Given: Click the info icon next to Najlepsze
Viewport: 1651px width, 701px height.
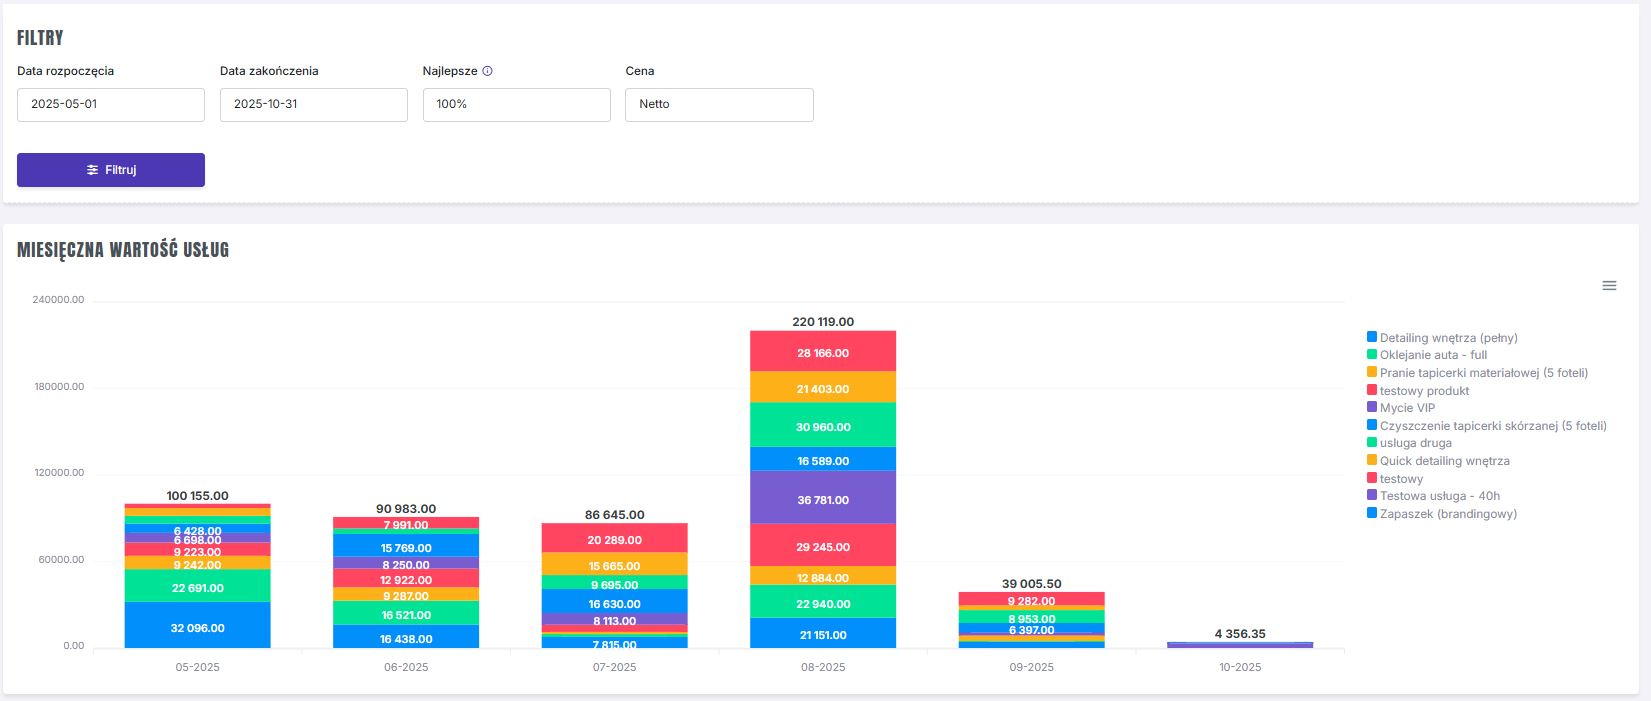Looking at the screenshot, I should point(488,71).
